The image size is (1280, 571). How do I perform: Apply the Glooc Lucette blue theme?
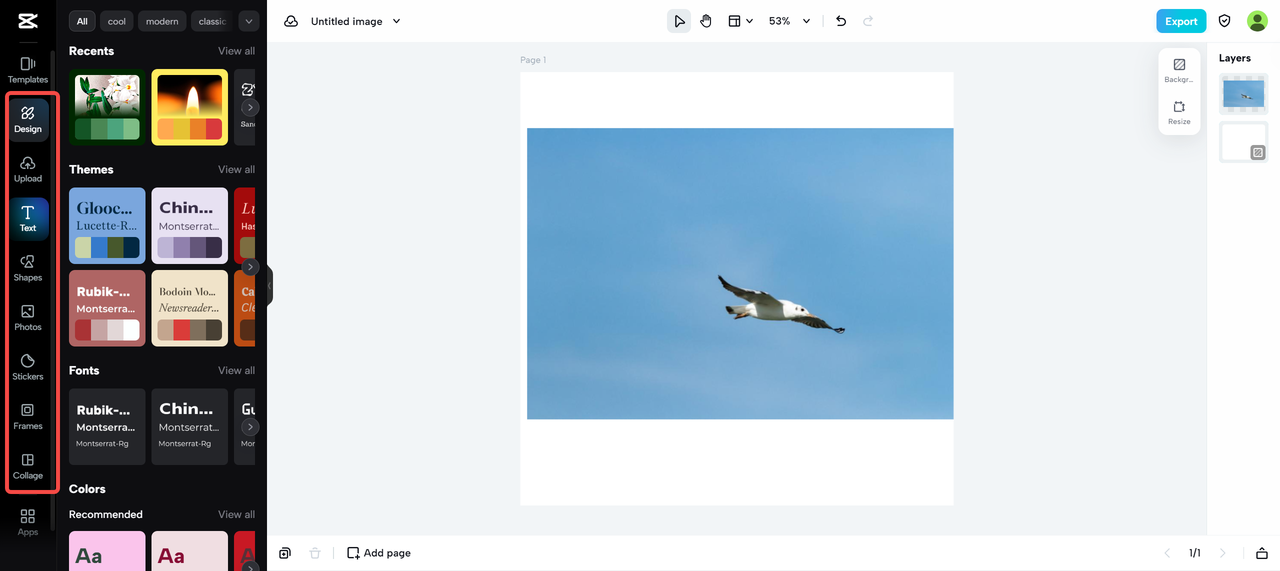(x=107, y=226)
